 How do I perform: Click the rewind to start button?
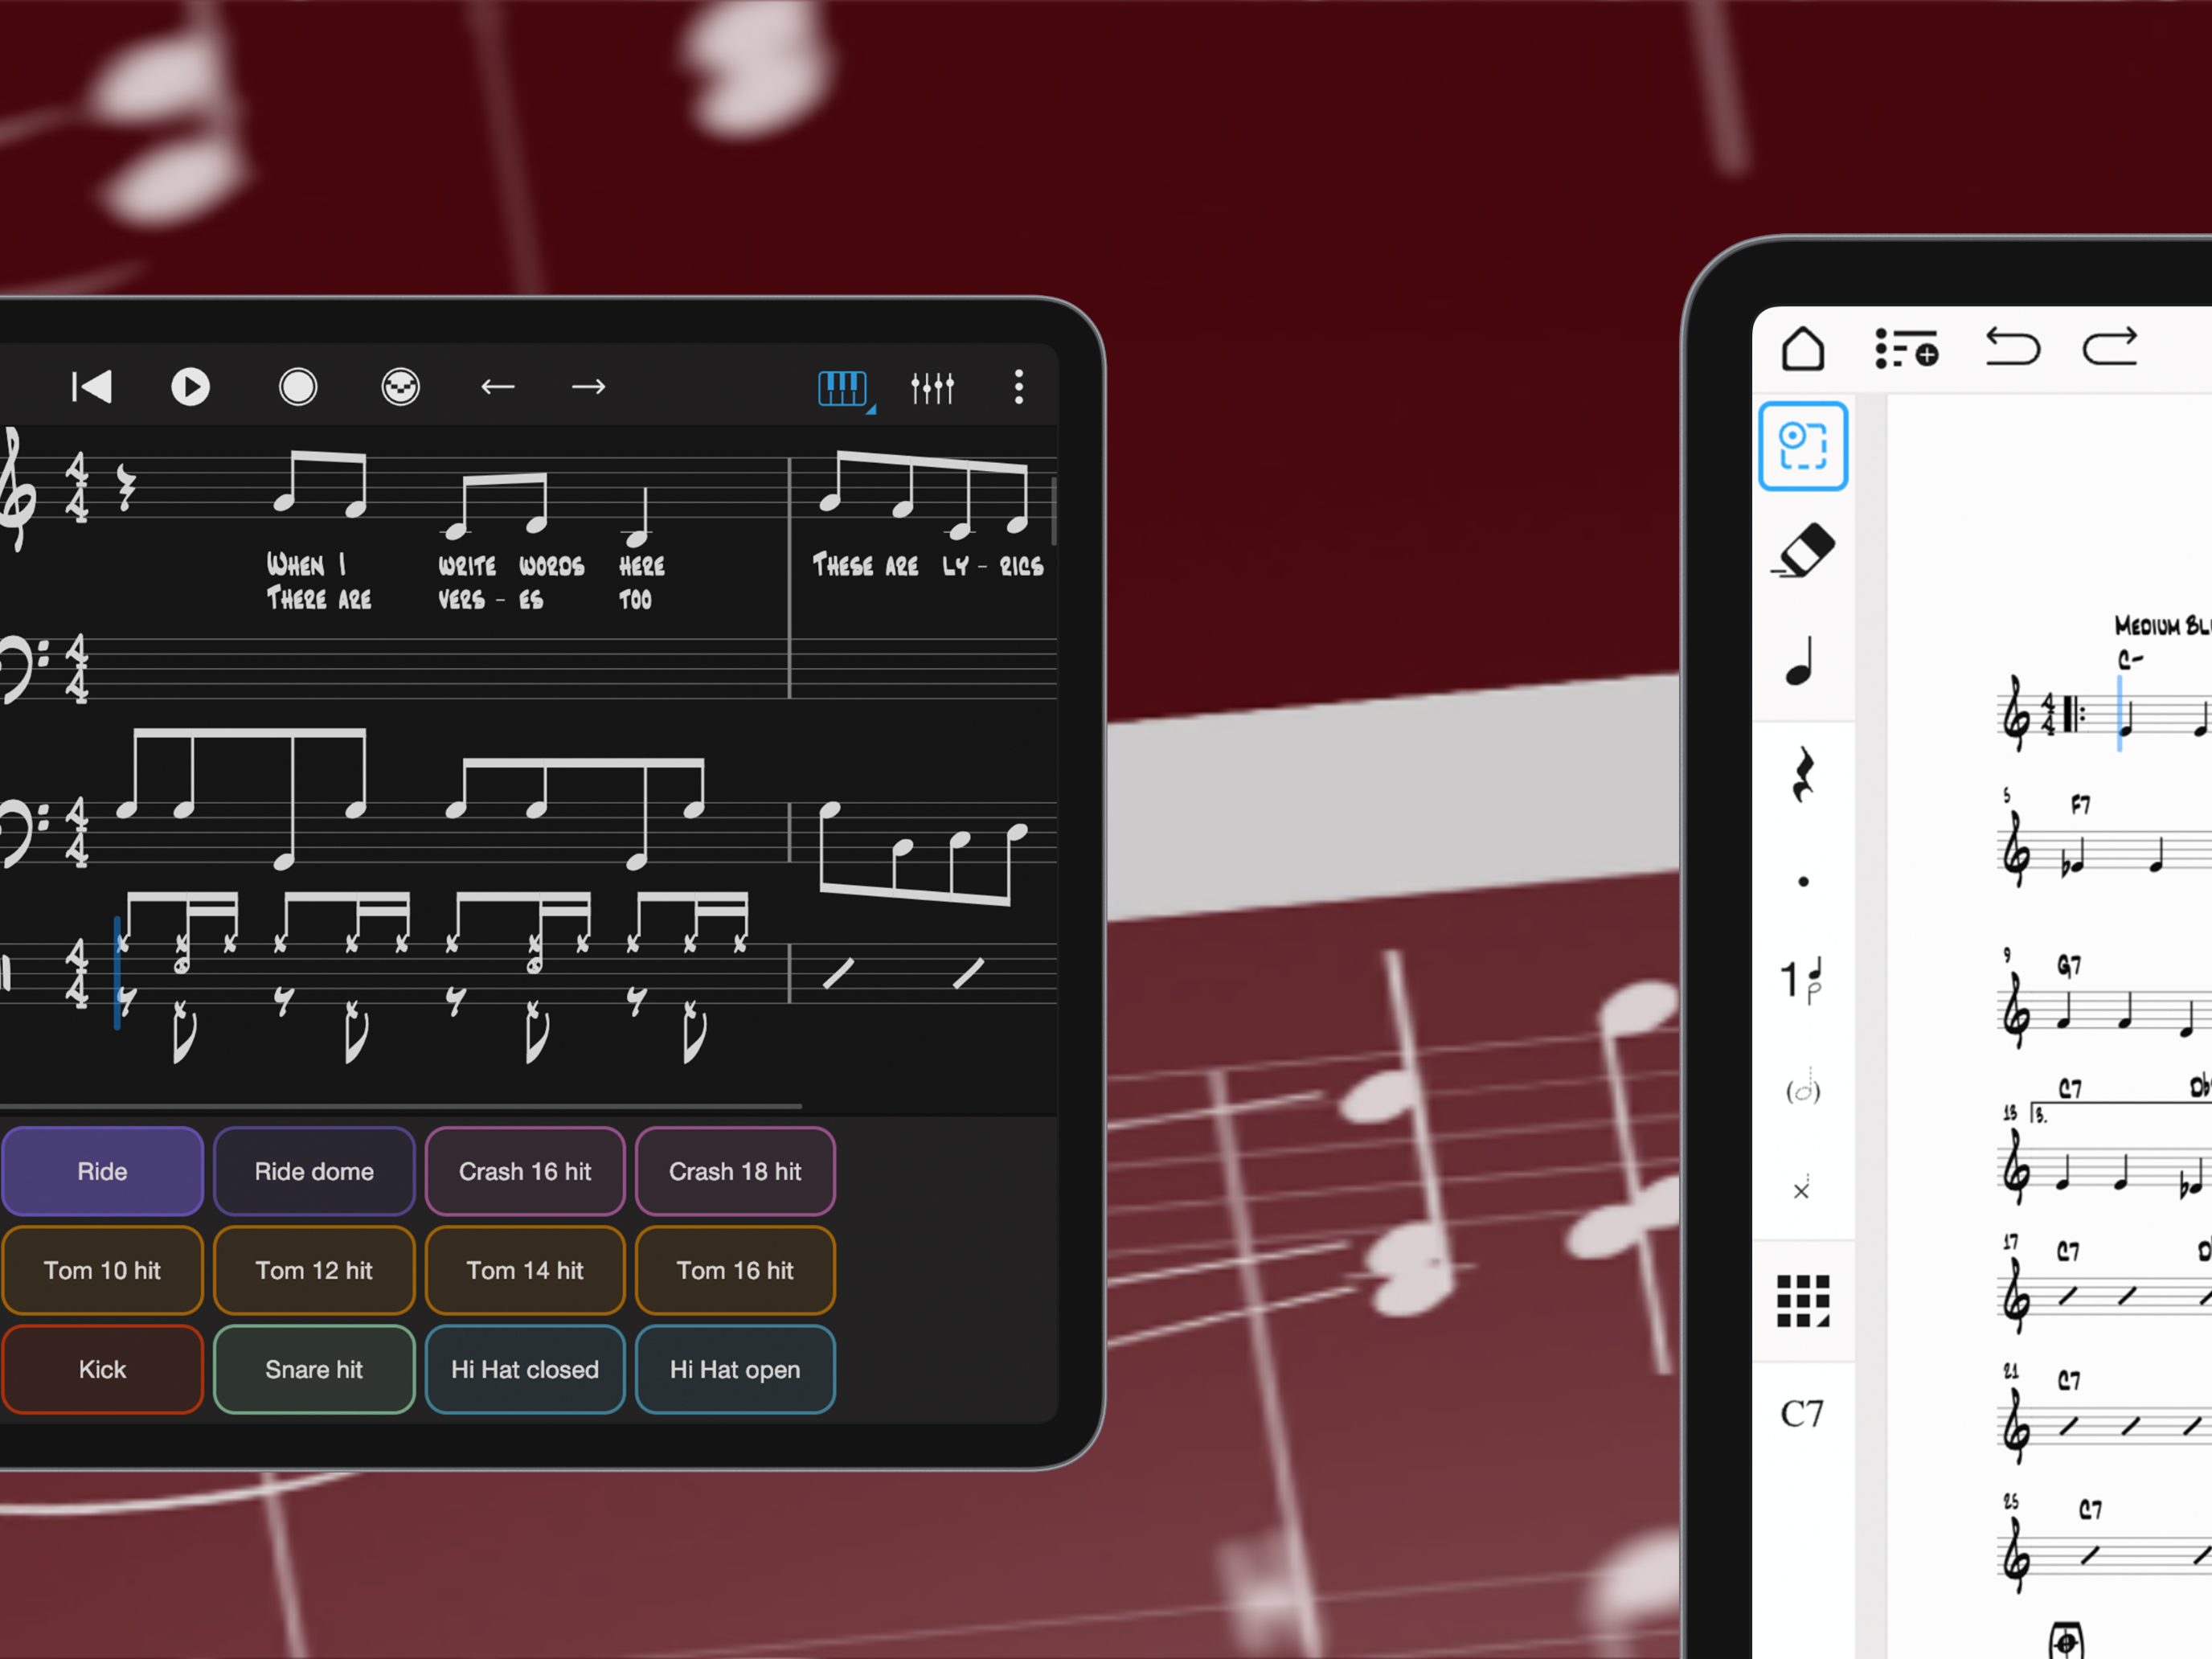(x=92, y=387)
